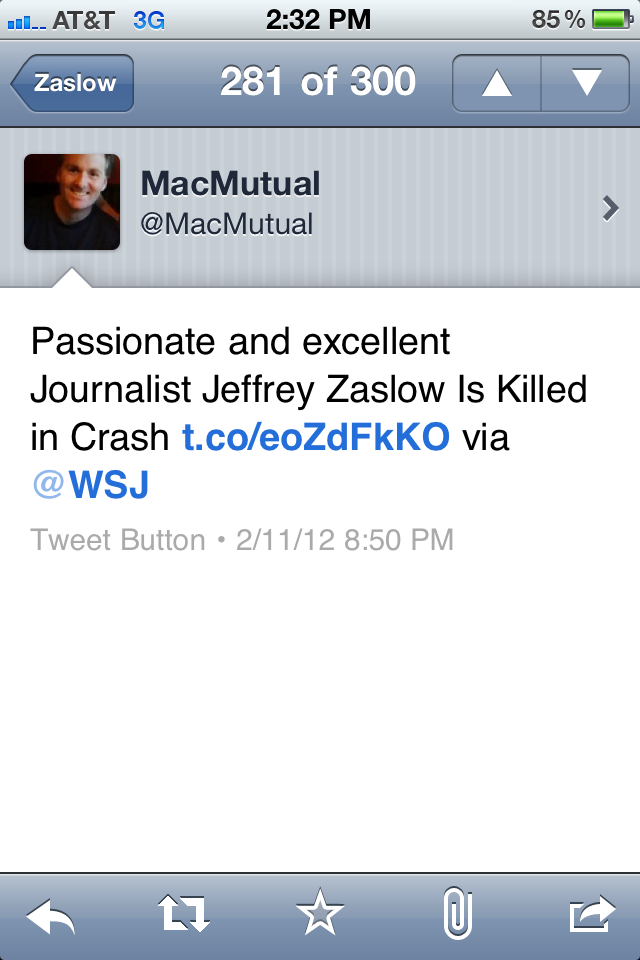
Task: Tap the "281 of 300" title
Action: pyautogui.click(x=317, y=82)
